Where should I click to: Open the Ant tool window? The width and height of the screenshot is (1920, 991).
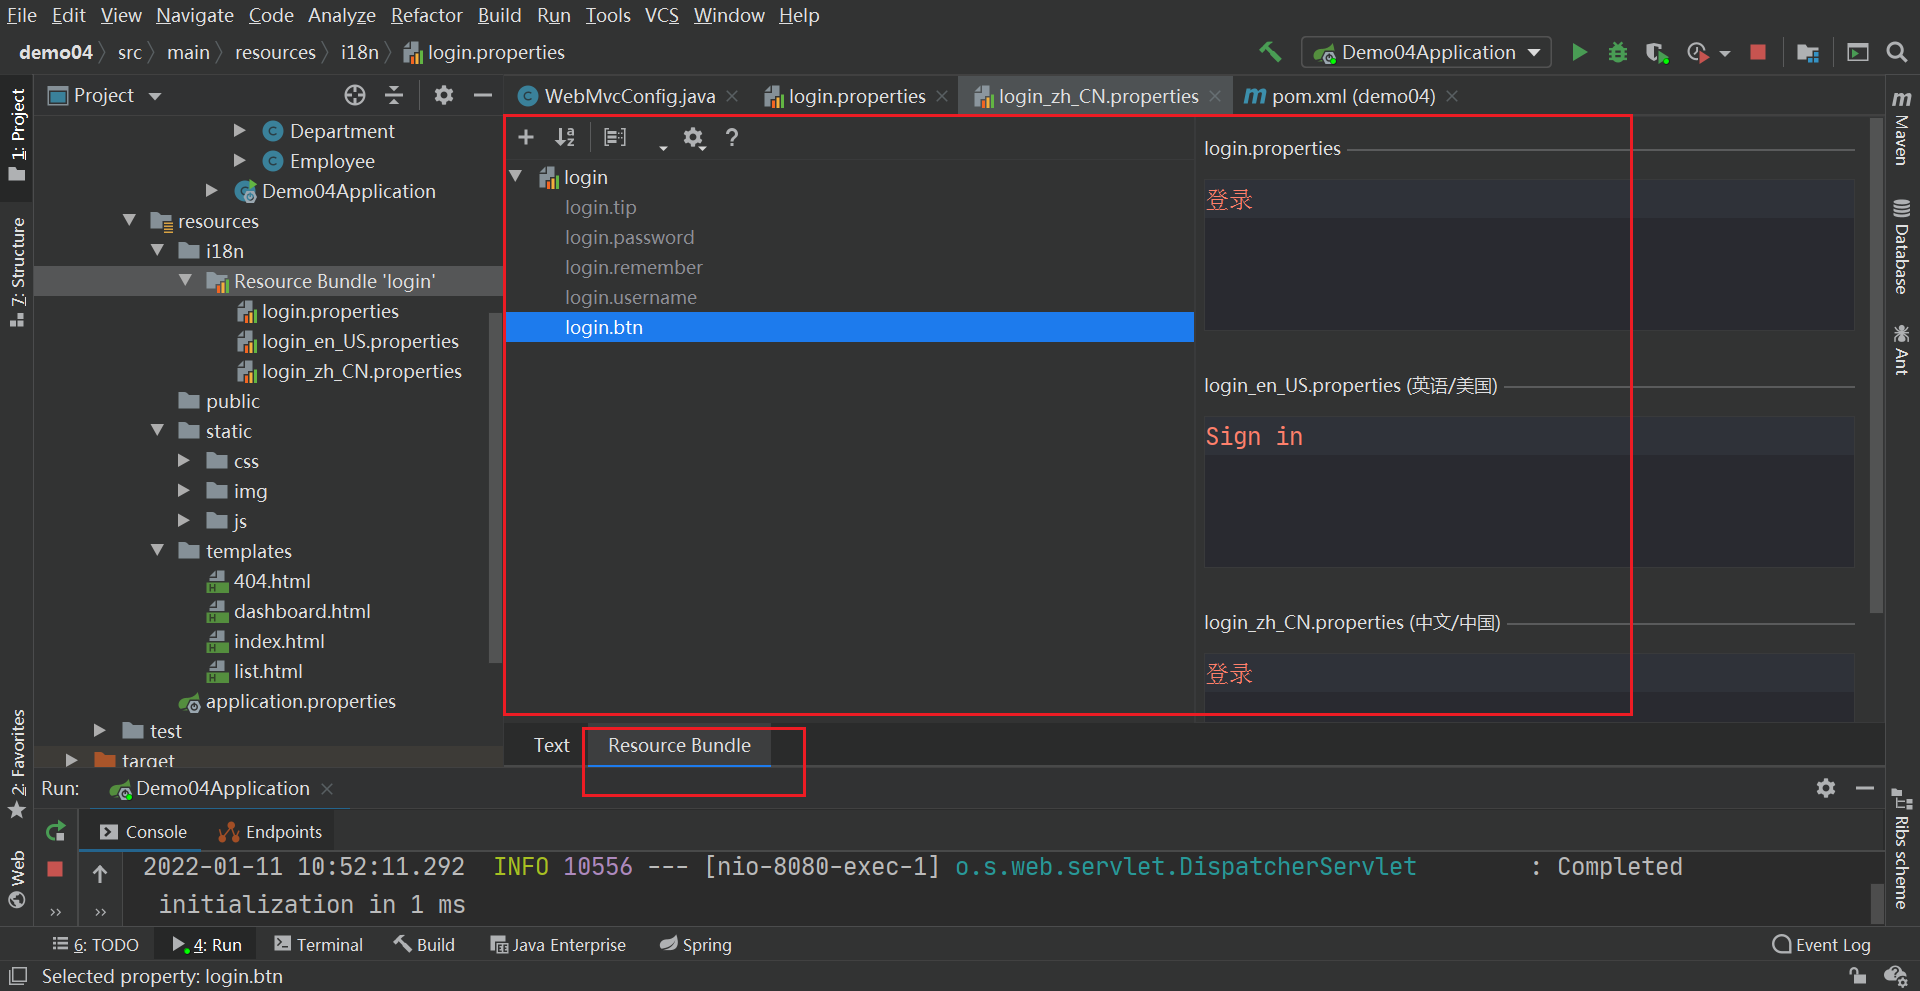1902,349
